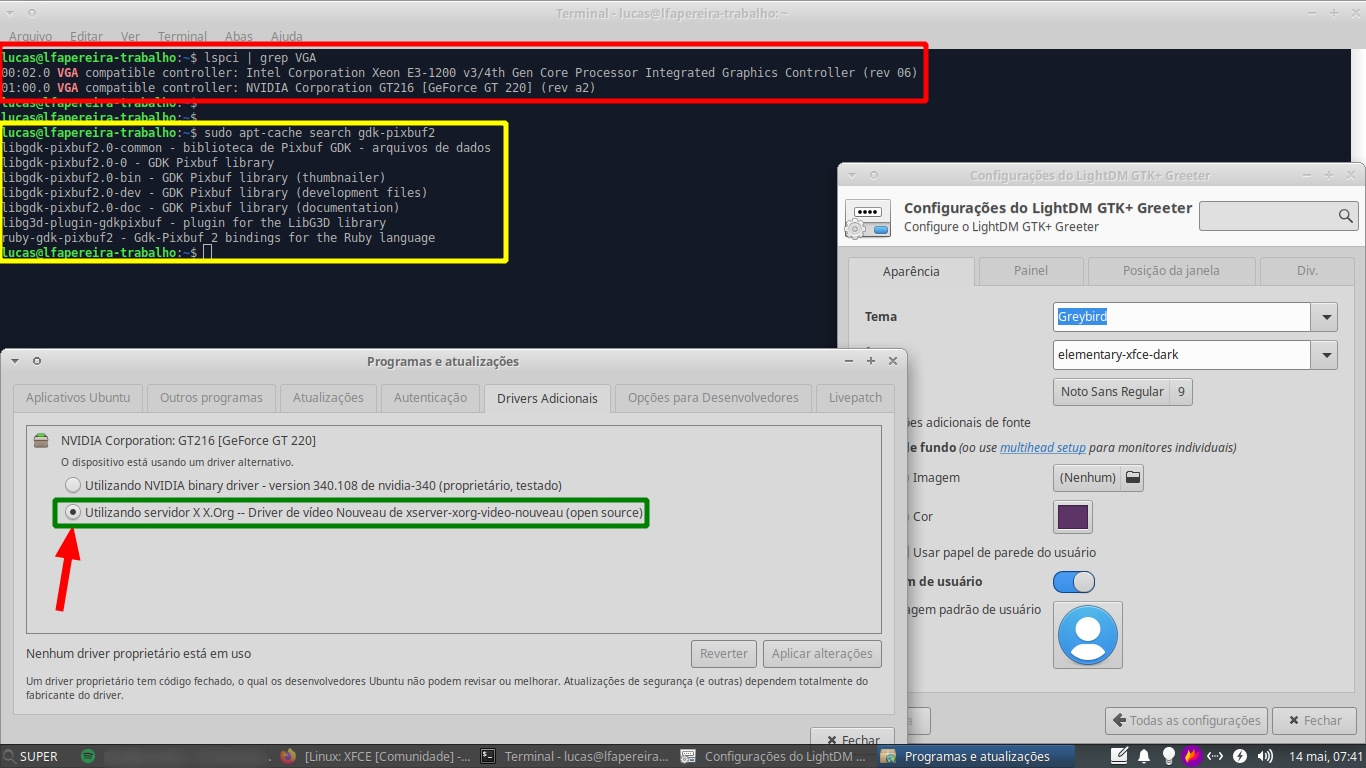The width and height of the screenshot is (1366, 768).
Task: Select Aparência tab in LightDM settings
Action: coord(911,271)
